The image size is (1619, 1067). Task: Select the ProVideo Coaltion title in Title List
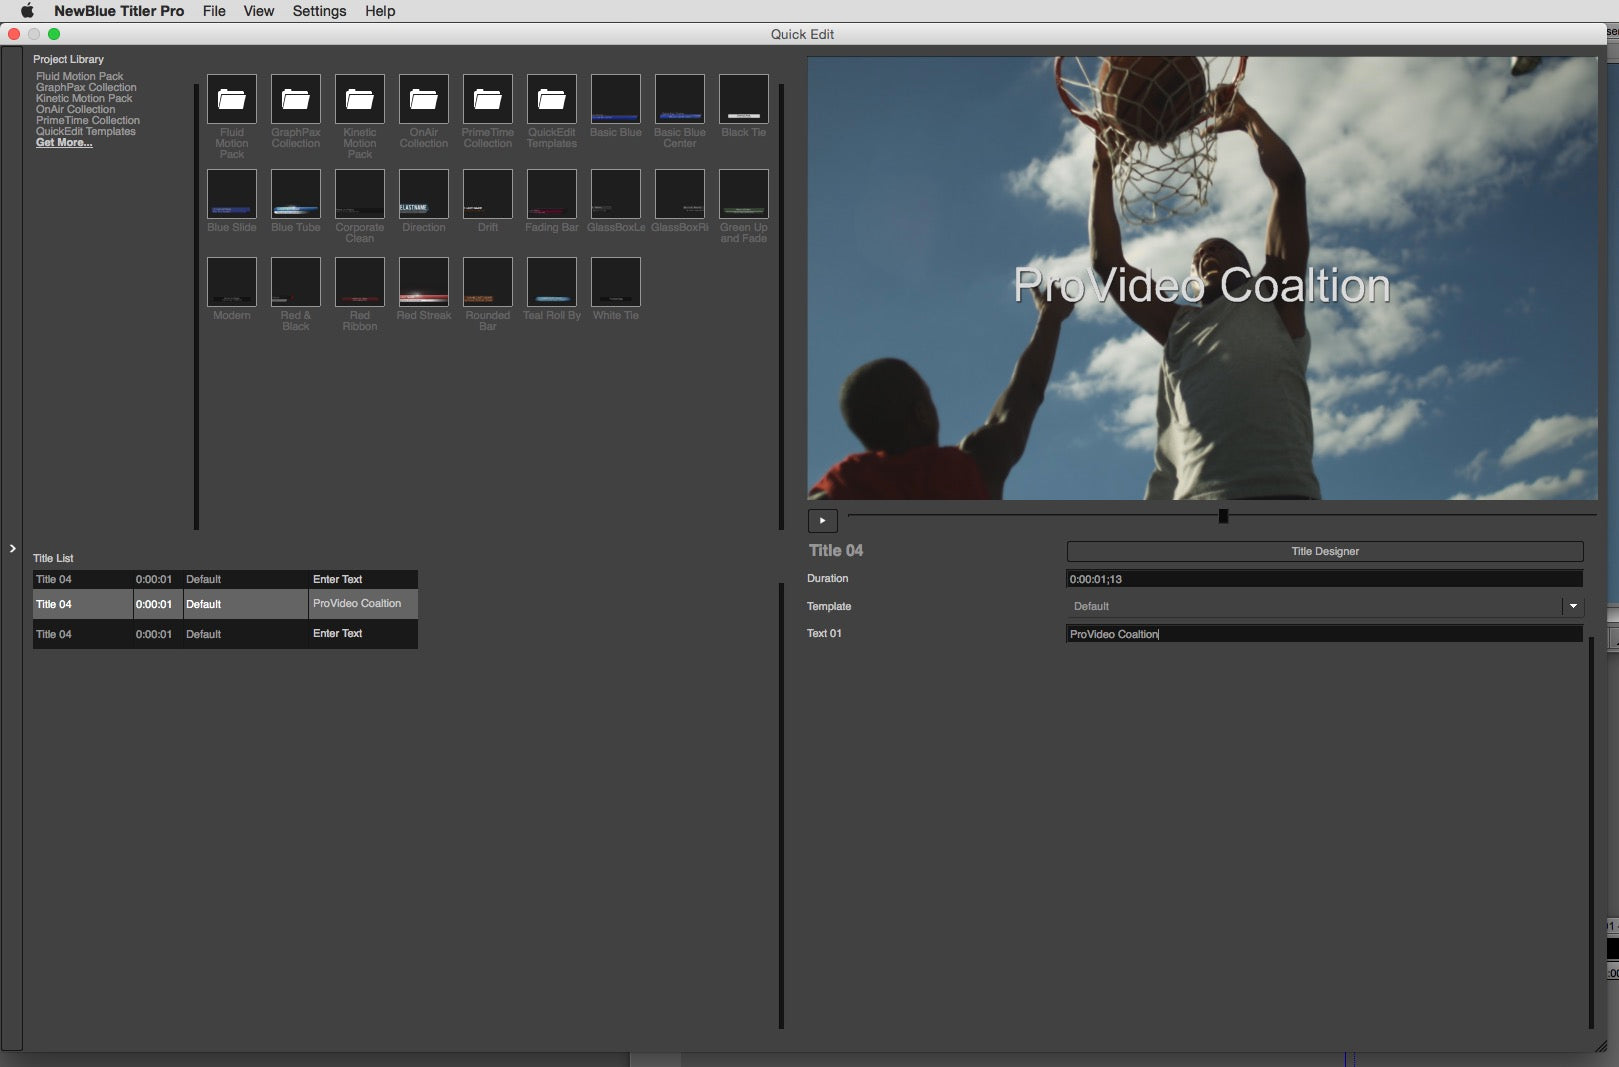[225, 603]
